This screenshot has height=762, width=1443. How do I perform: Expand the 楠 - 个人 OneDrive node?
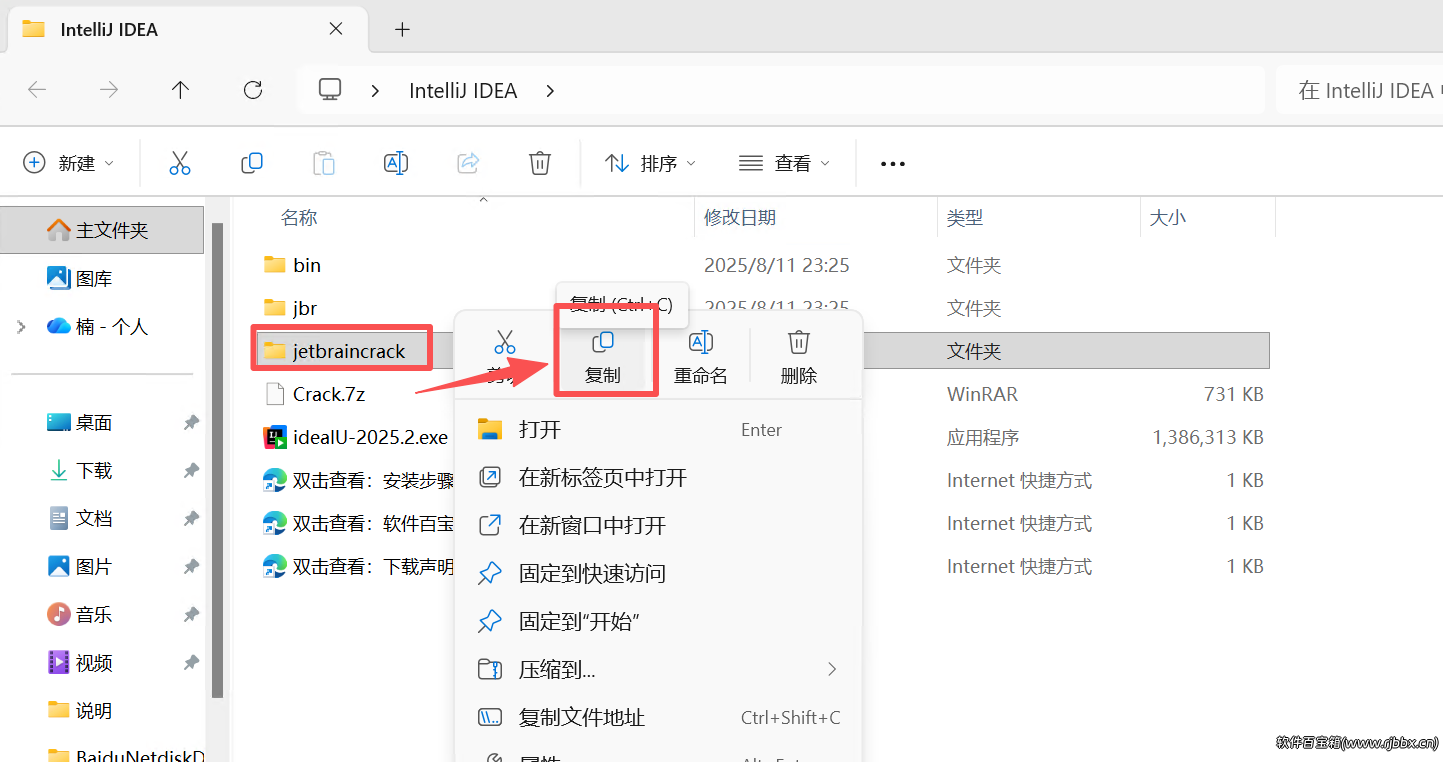[x=21, y=327]
